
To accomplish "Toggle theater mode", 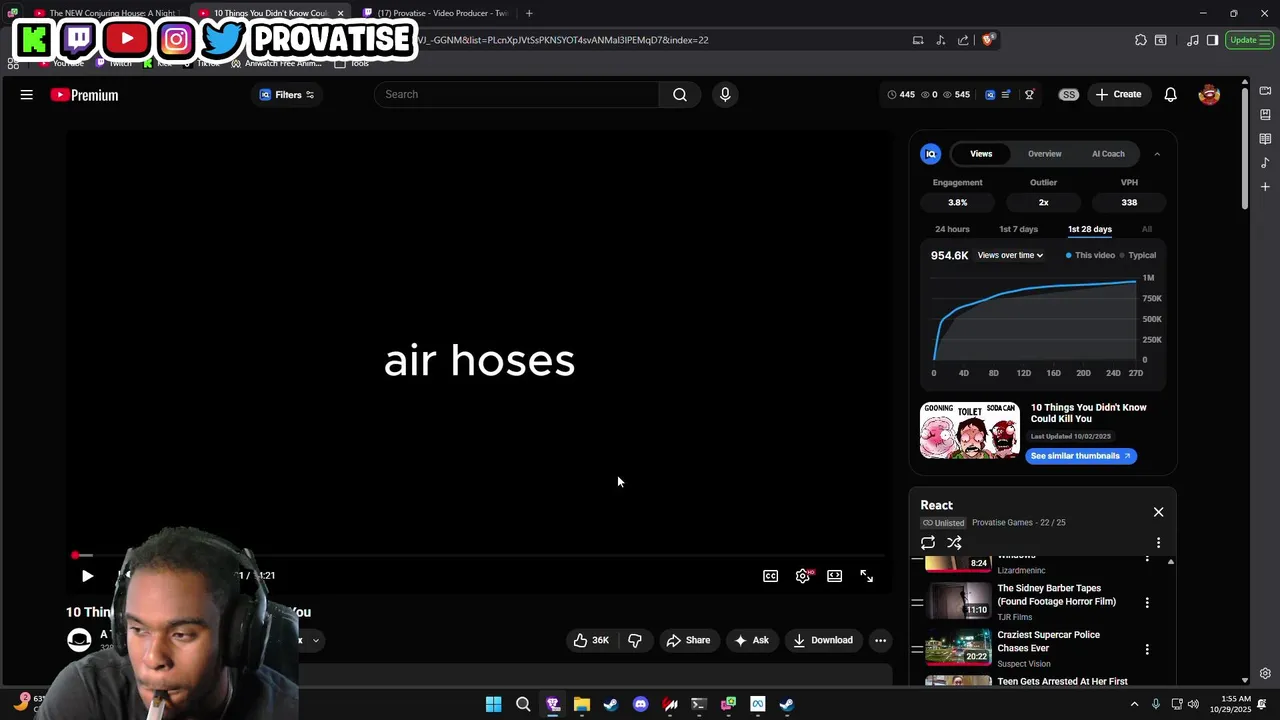I will 834,576.
